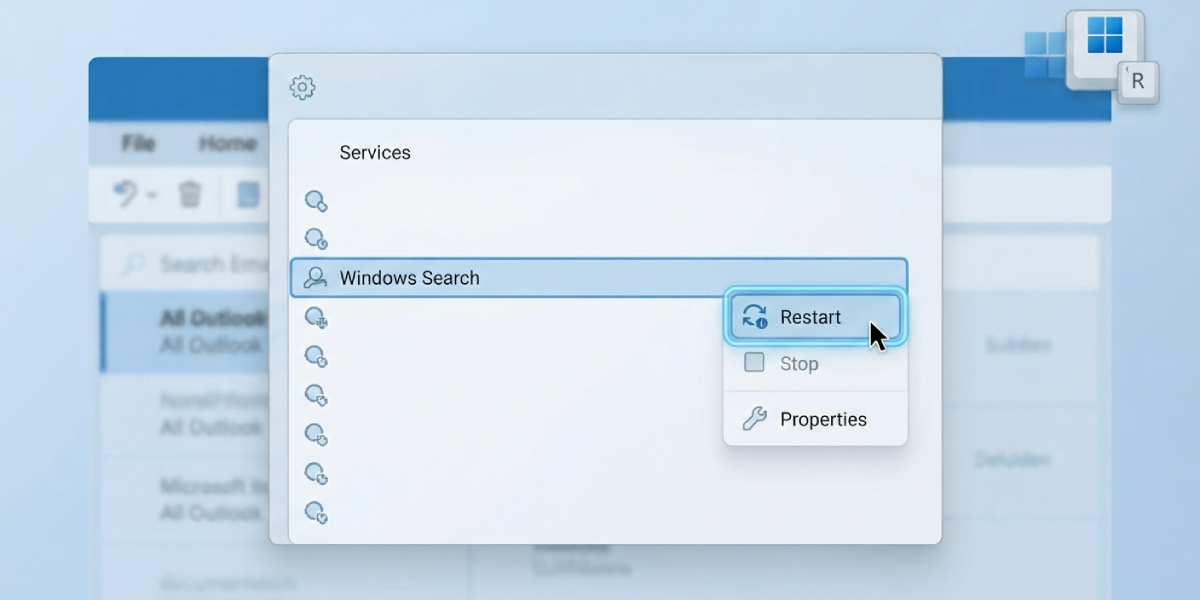Click the Undo icon in Outlook toolbar
This screenshot has height=600, width=1200.
coord(126,193)
